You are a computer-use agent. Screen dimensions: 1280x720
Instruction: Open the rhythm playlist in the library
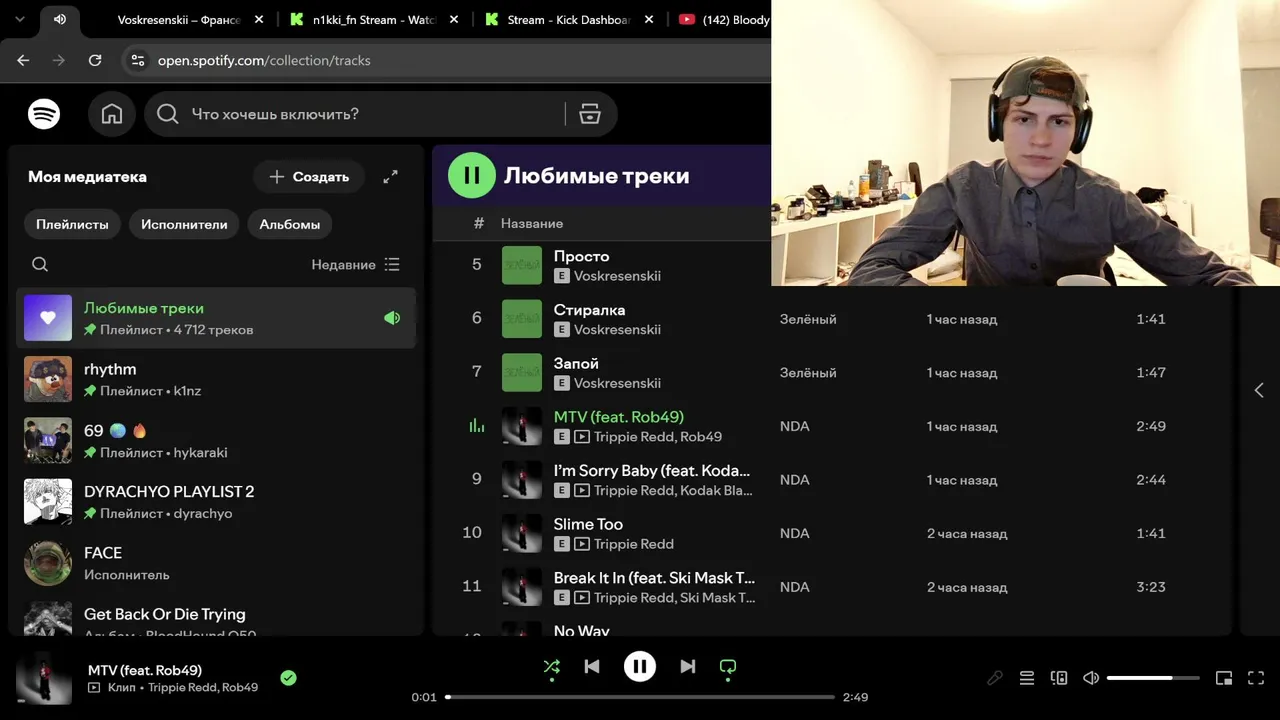pyautogui.click(x=216, y=379)
